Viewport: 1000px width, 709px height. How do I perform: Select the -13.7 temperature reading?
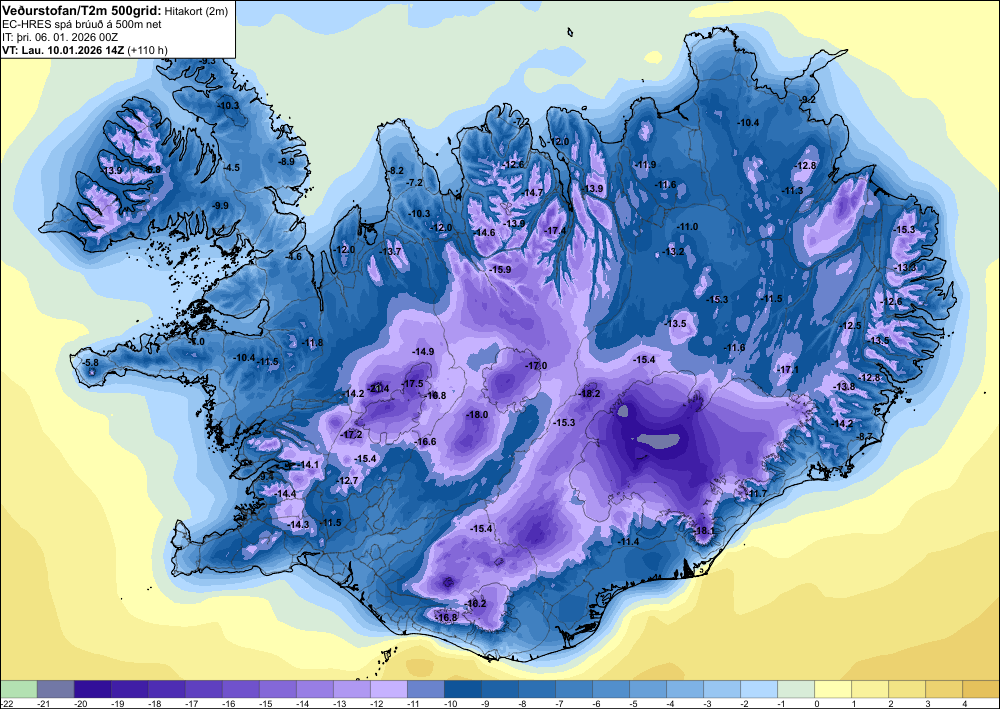(390, 251)
